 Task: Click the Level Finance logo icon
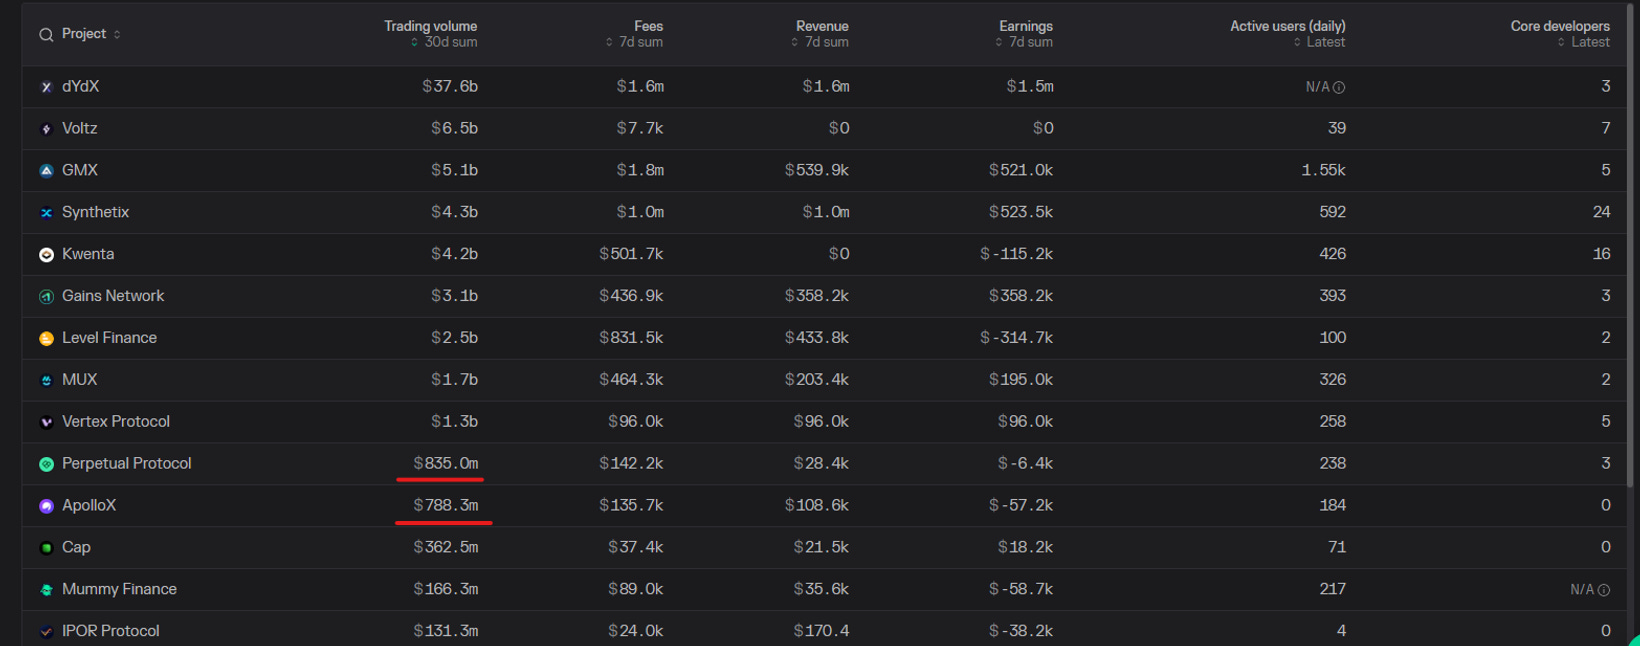pos(46,339)
